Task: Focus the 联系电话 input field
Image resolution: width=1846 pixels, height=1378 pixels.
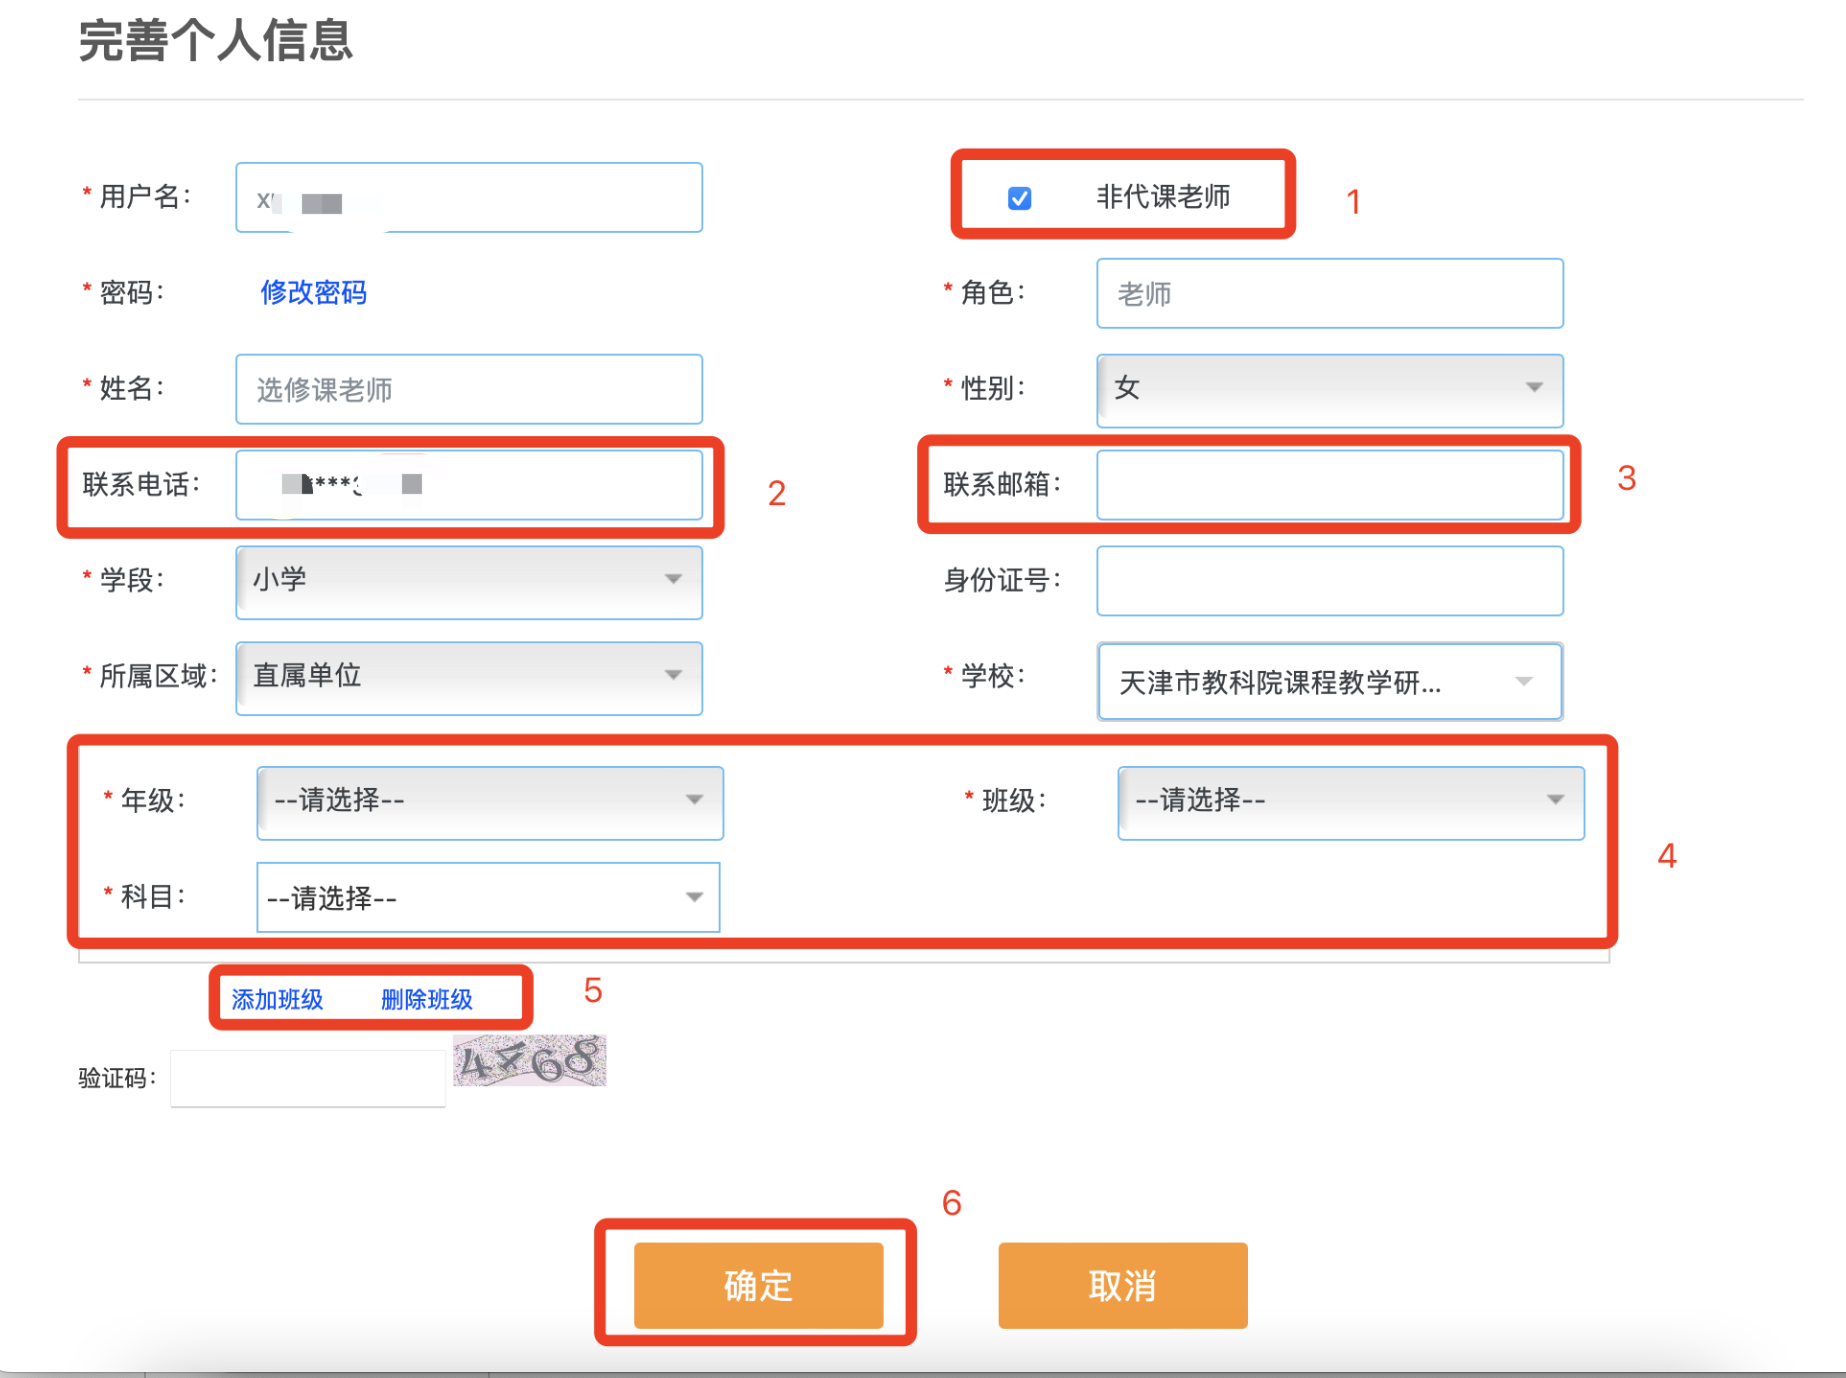Action: click(x=469, y=485)
